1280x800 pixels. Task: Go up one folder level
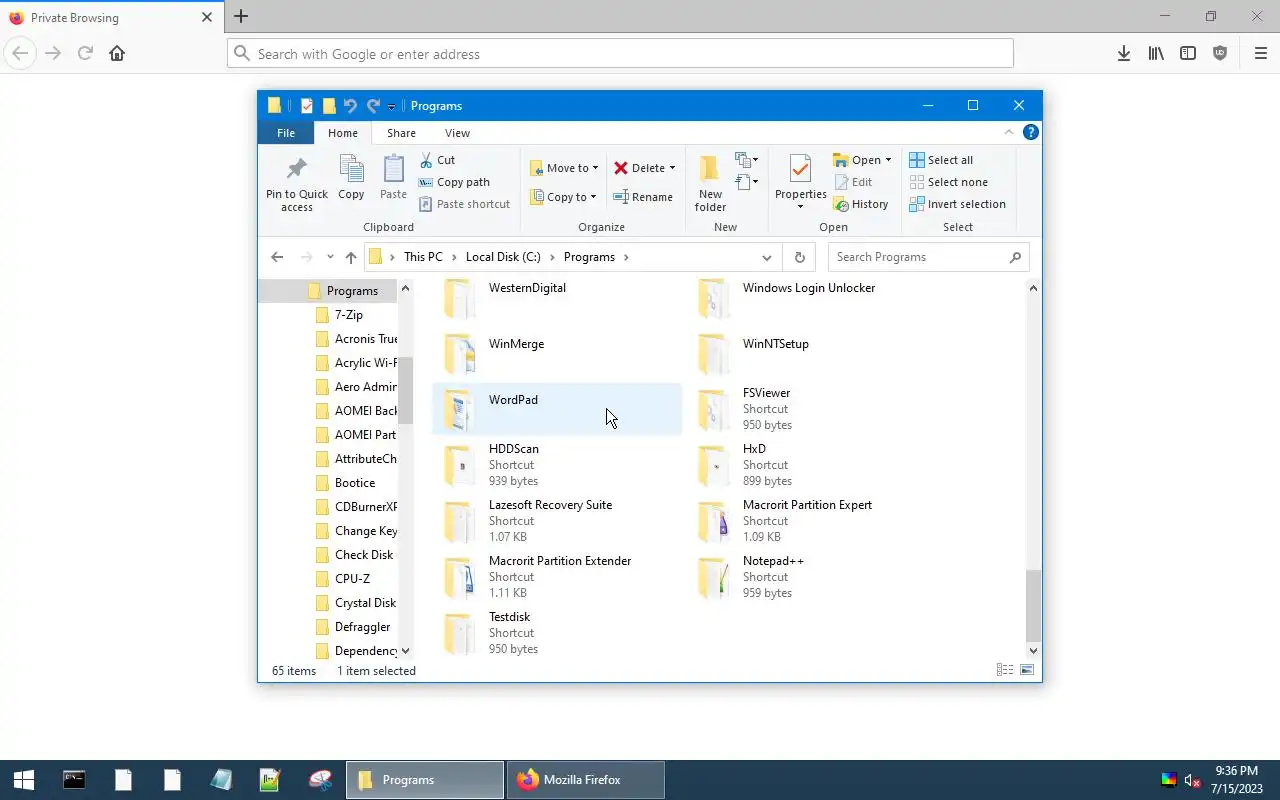351,257
